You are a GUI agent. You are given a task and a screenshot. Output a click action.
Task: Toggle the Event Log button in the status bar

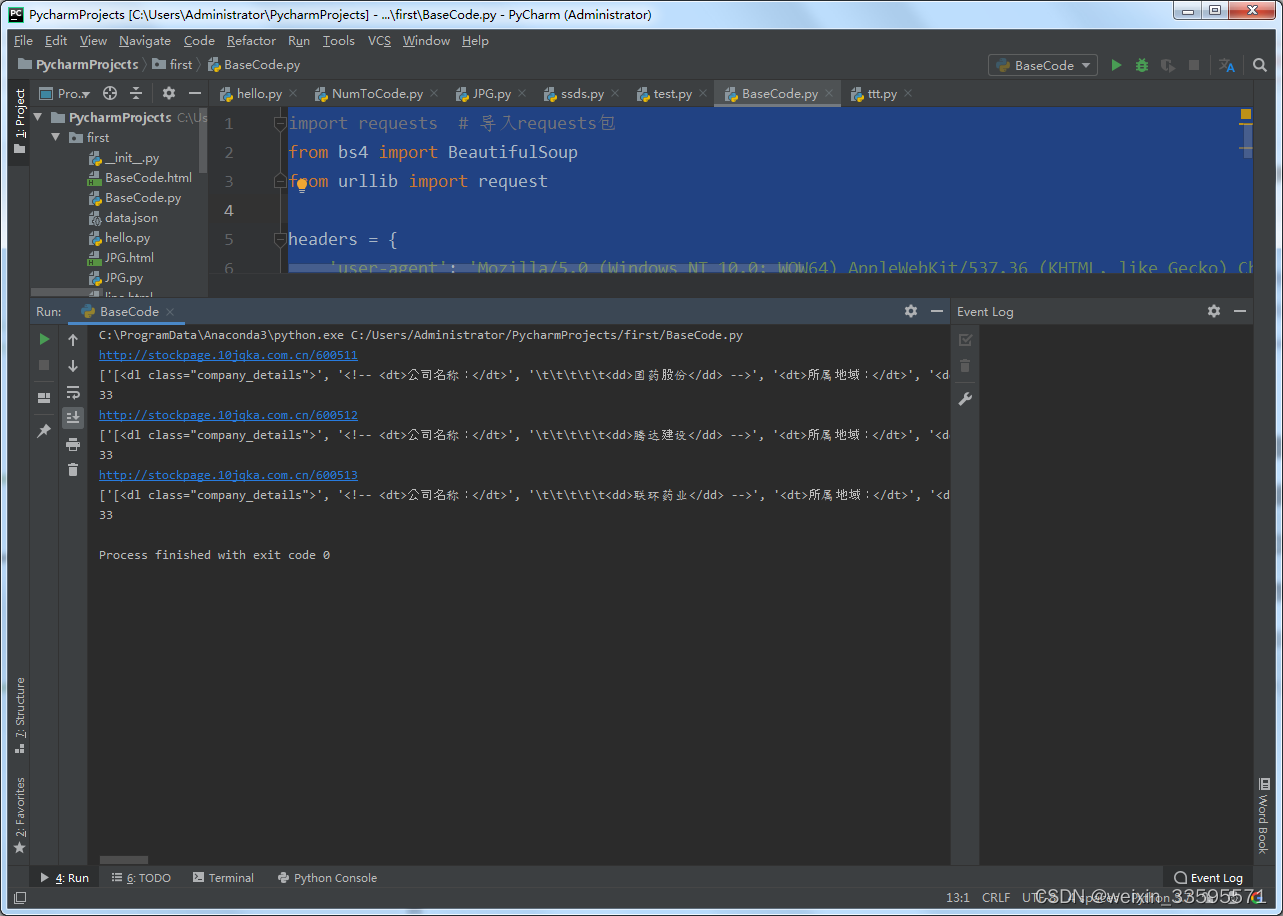(1209, 878)
